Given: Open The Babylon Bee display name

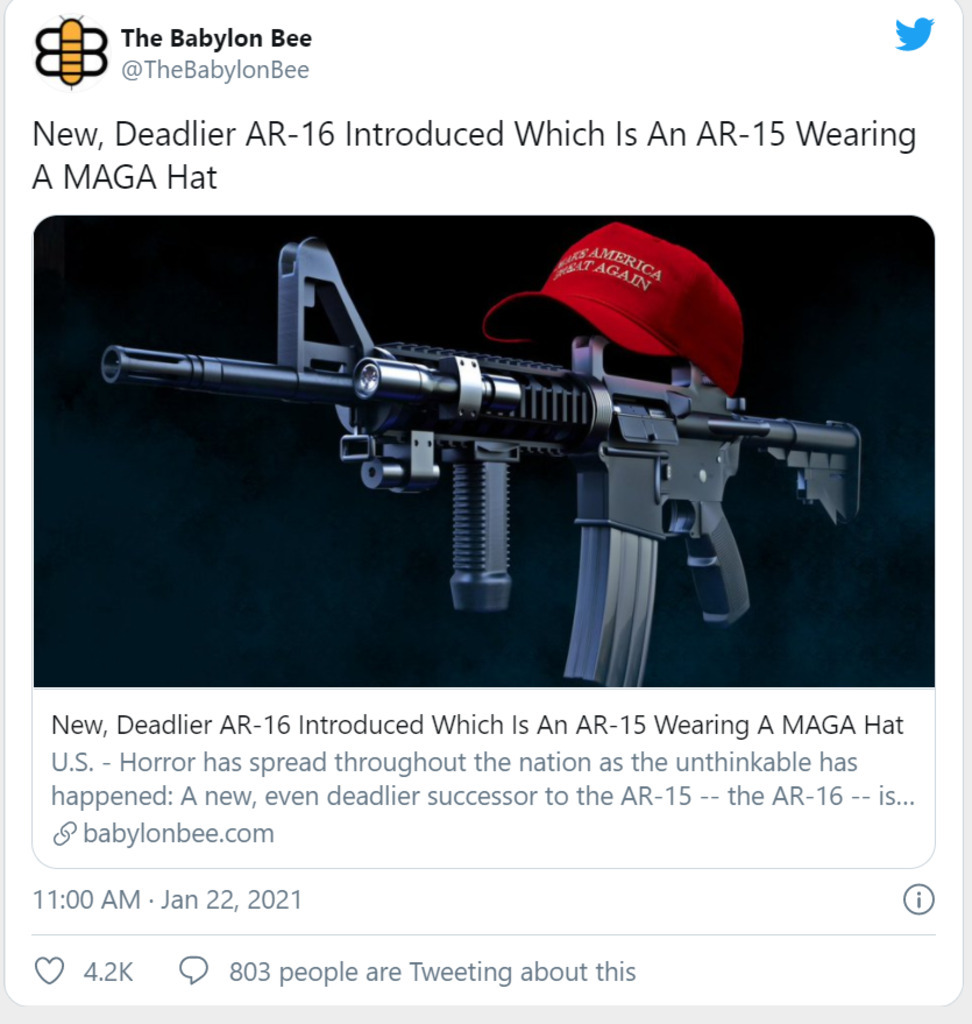Looking at the screenshot, I should [x=216, y=38].
